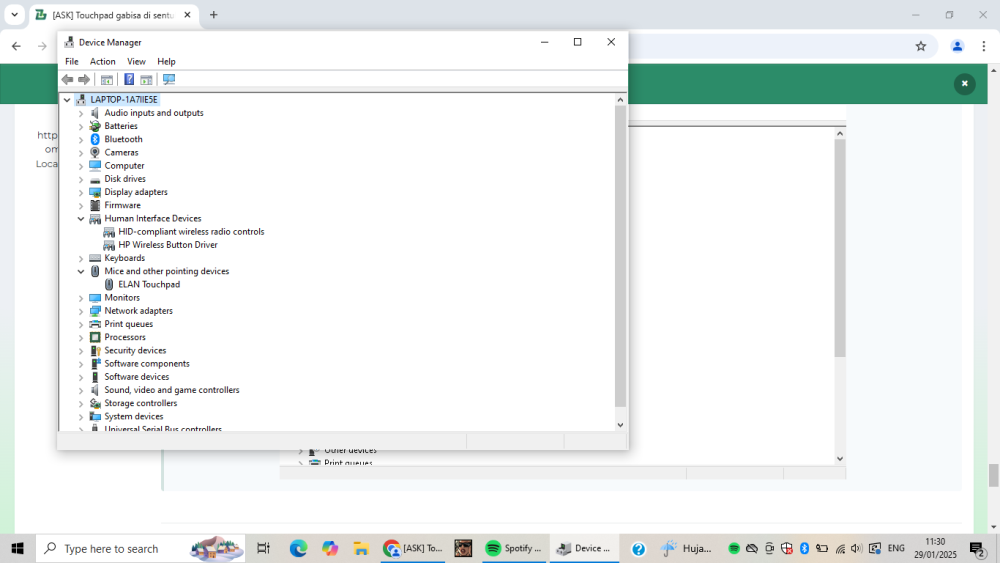Screen dimensions: 1000x563
Task: Click ENG language indicator in tray
Action: coord(896,548)
